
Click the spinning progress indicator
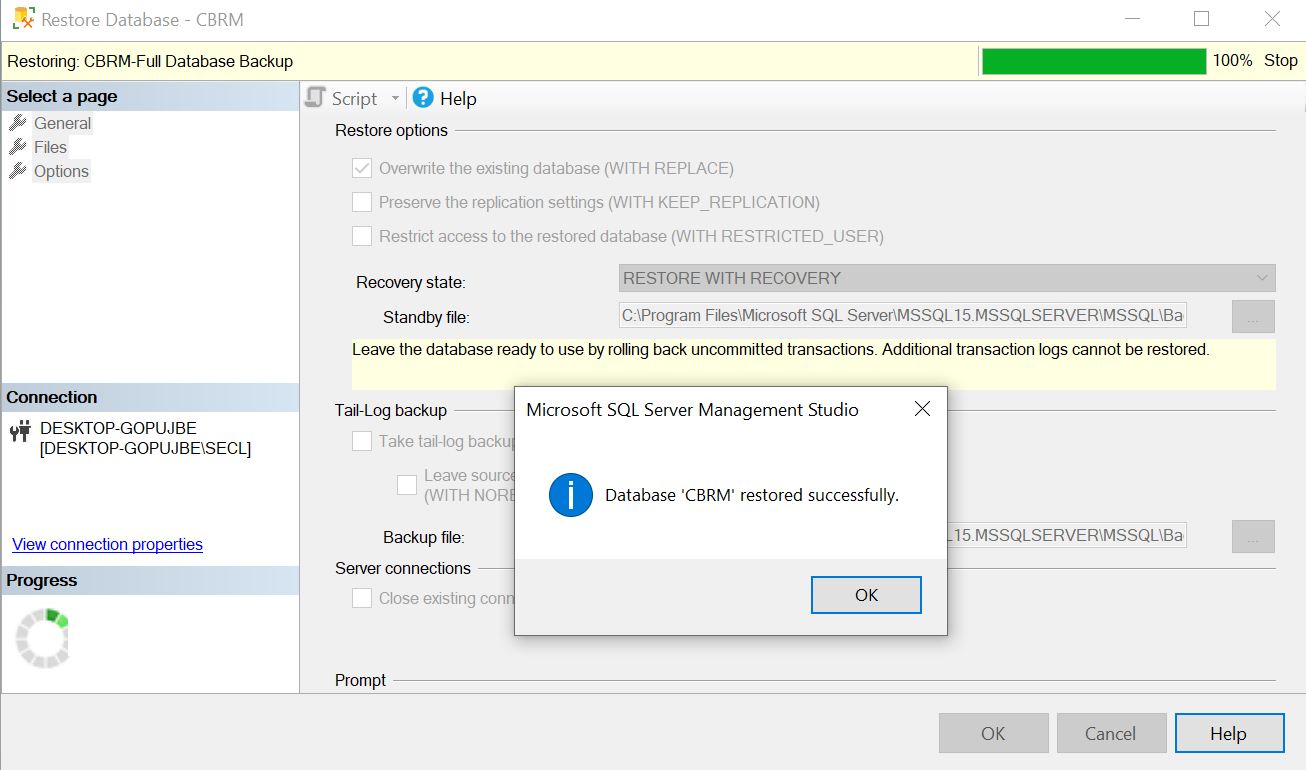coord(42,637)
